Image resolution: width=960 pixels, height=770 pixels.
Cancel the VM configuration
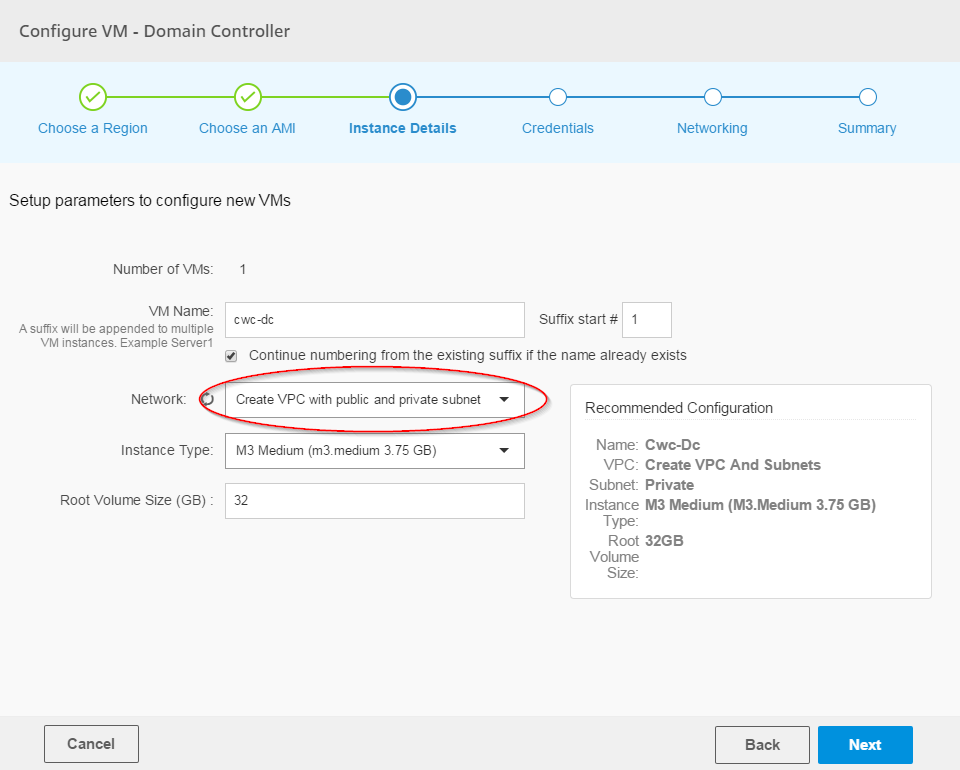point(91,744)
